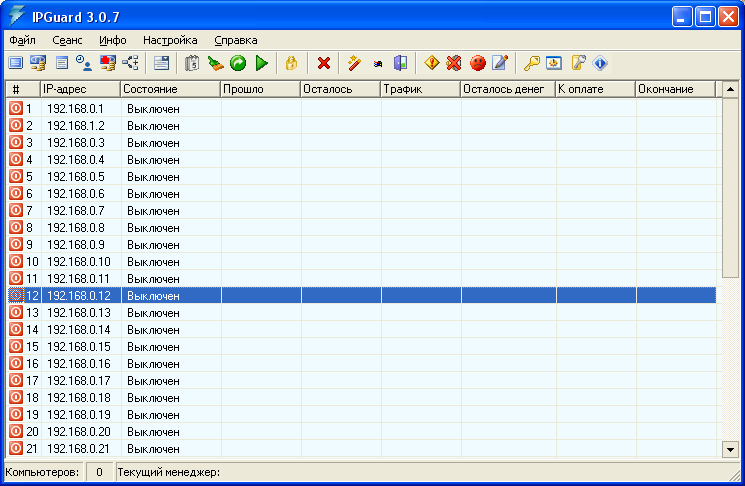Click the golden key toolbar icon
Image resolution: width=745 pixels, height=486 pixels.
(531, 63)
